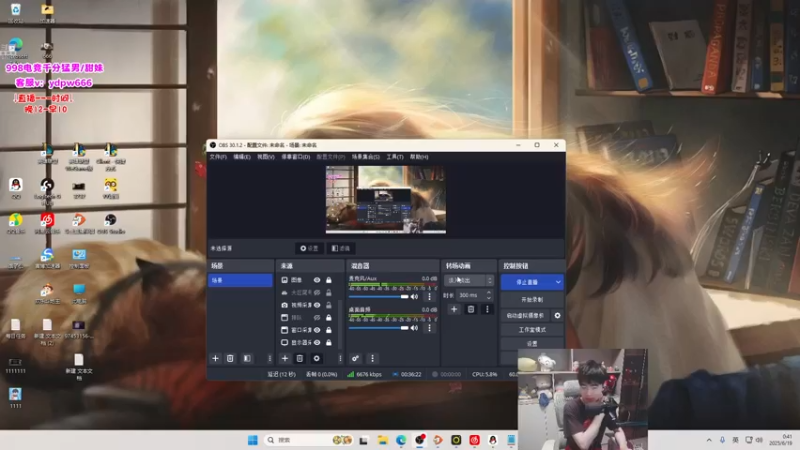Click 工作室模式 studio mode button

(532, 330)
